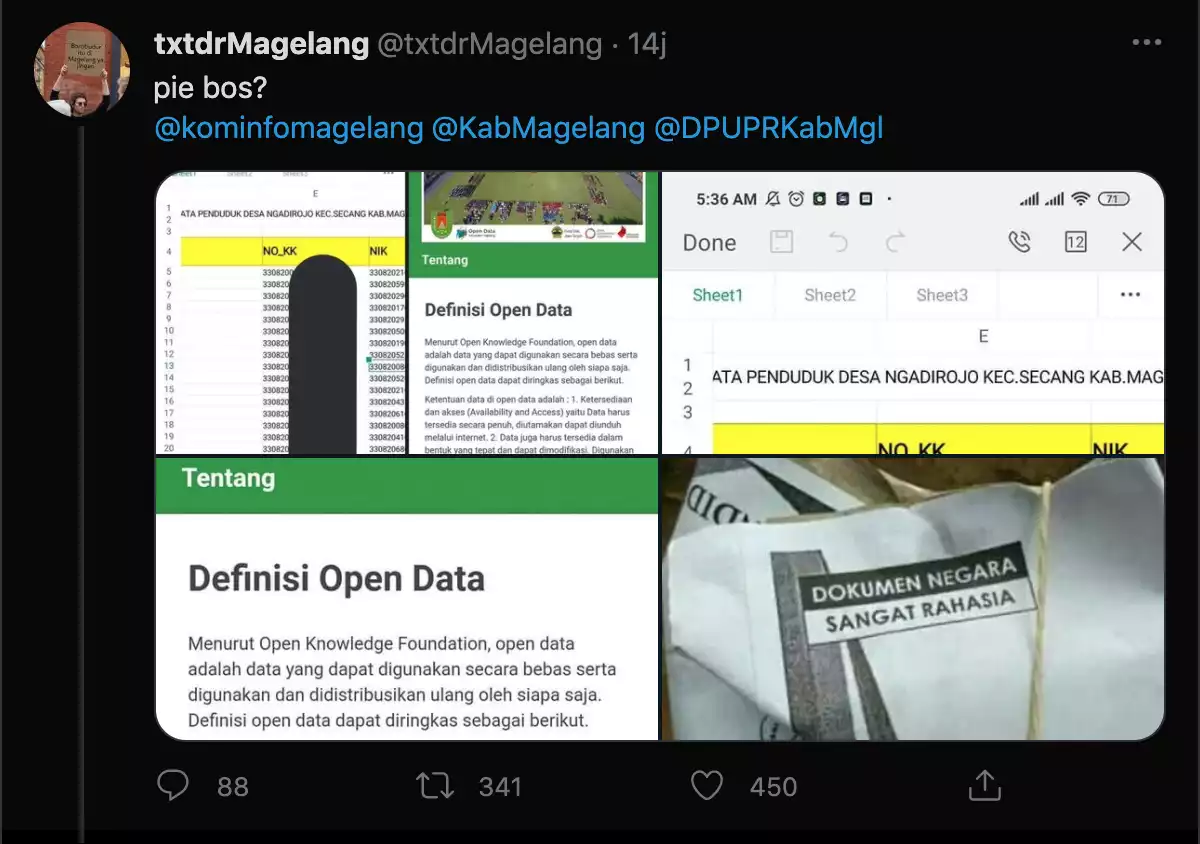Open the tweet's three-dot more menu
The image size is (1200, 844).
click(1146, 43)
